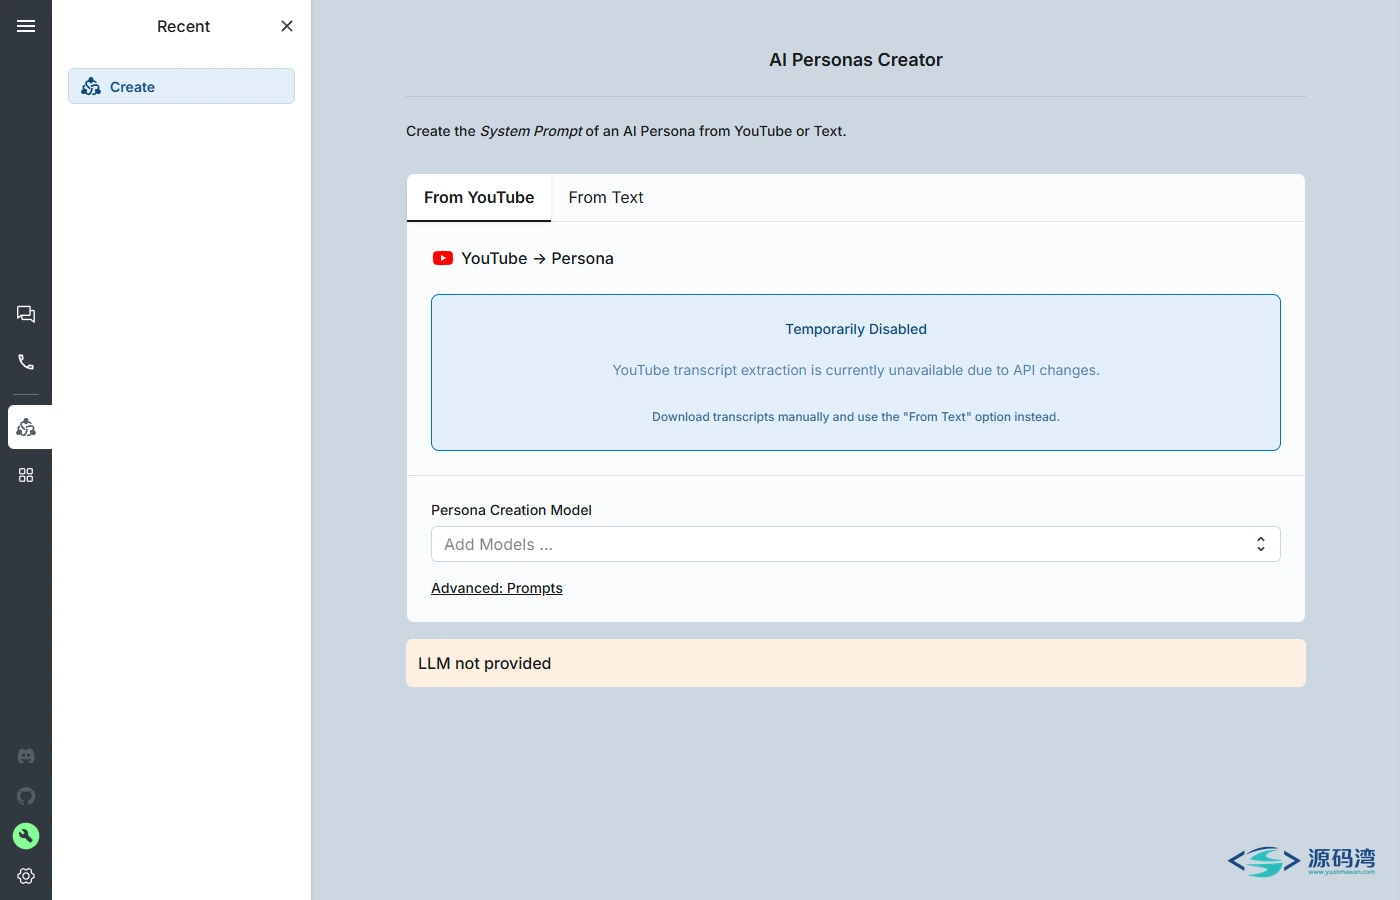Switch to the From Text tab

pos(606,198)
